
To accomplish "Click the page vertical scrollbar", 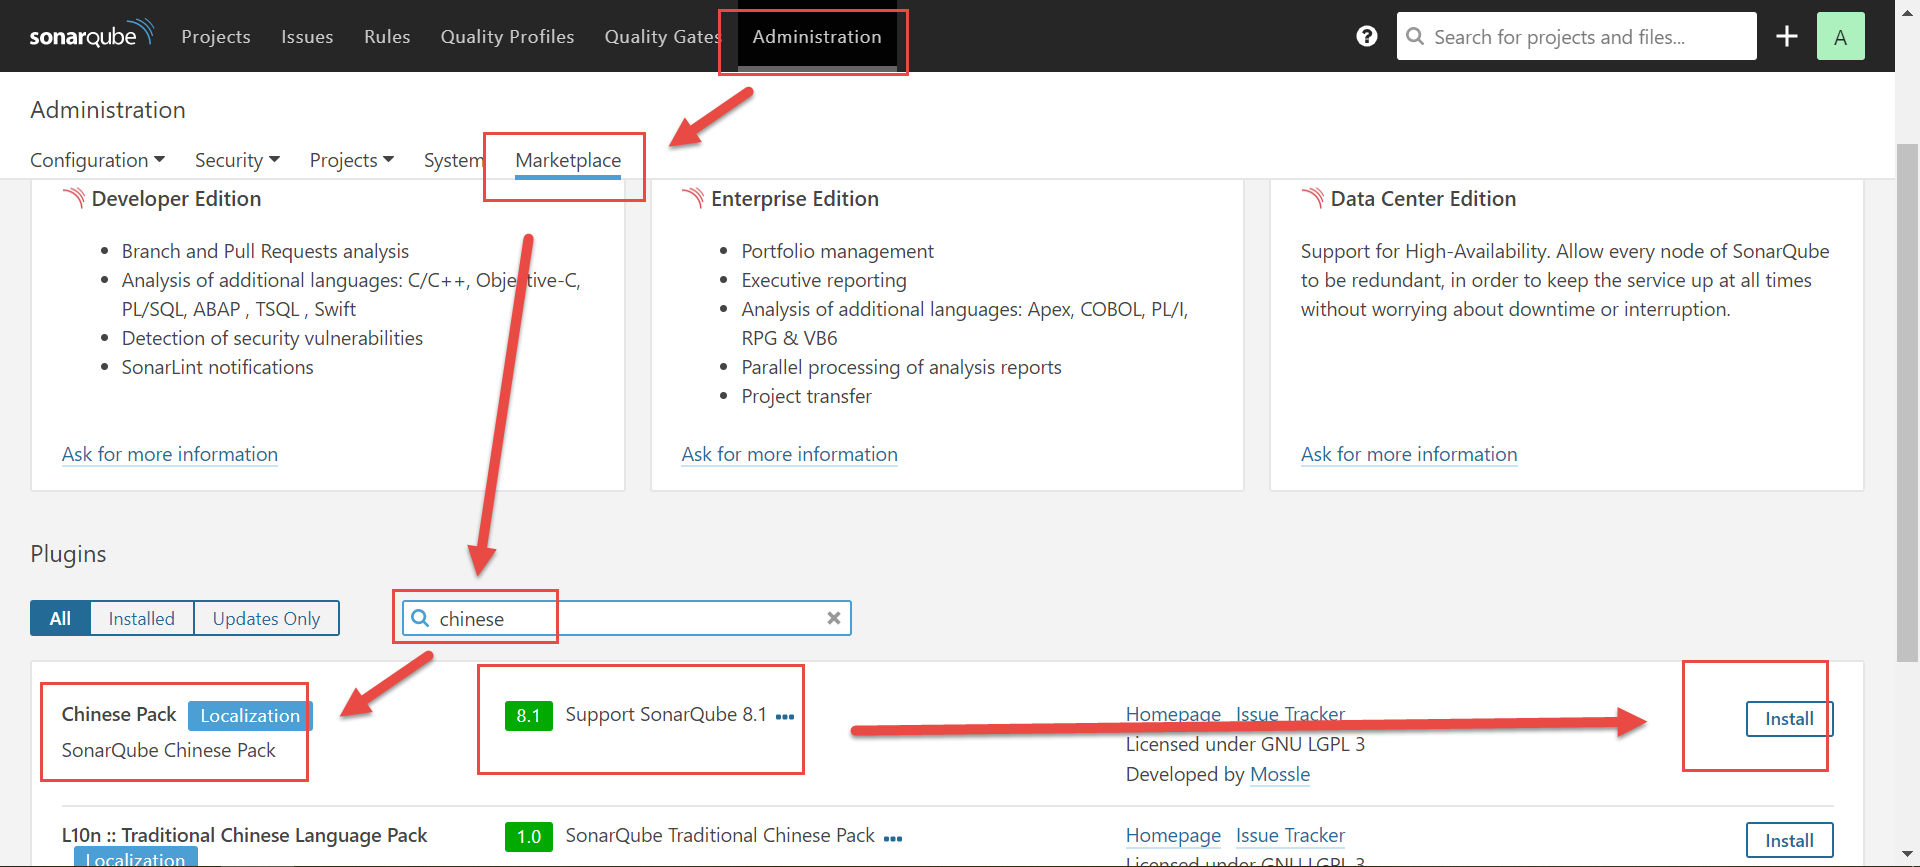I will 1907,400.
